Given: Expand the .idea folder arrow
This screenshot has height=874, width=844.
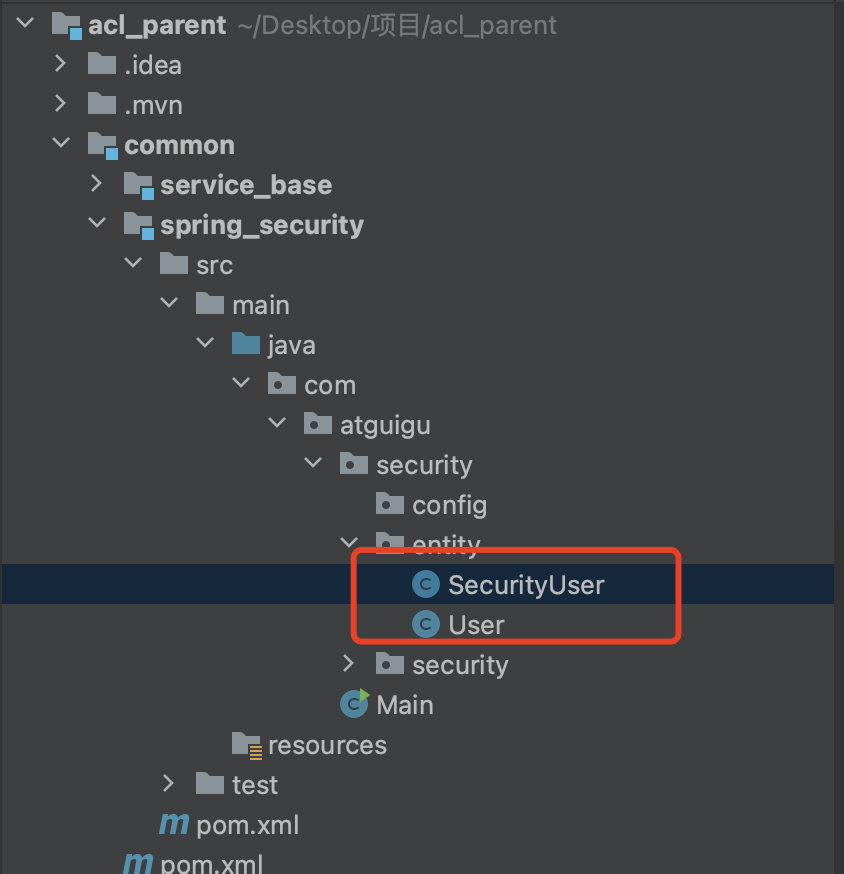Looking at the screenshot, I should [x=61, y=65].
